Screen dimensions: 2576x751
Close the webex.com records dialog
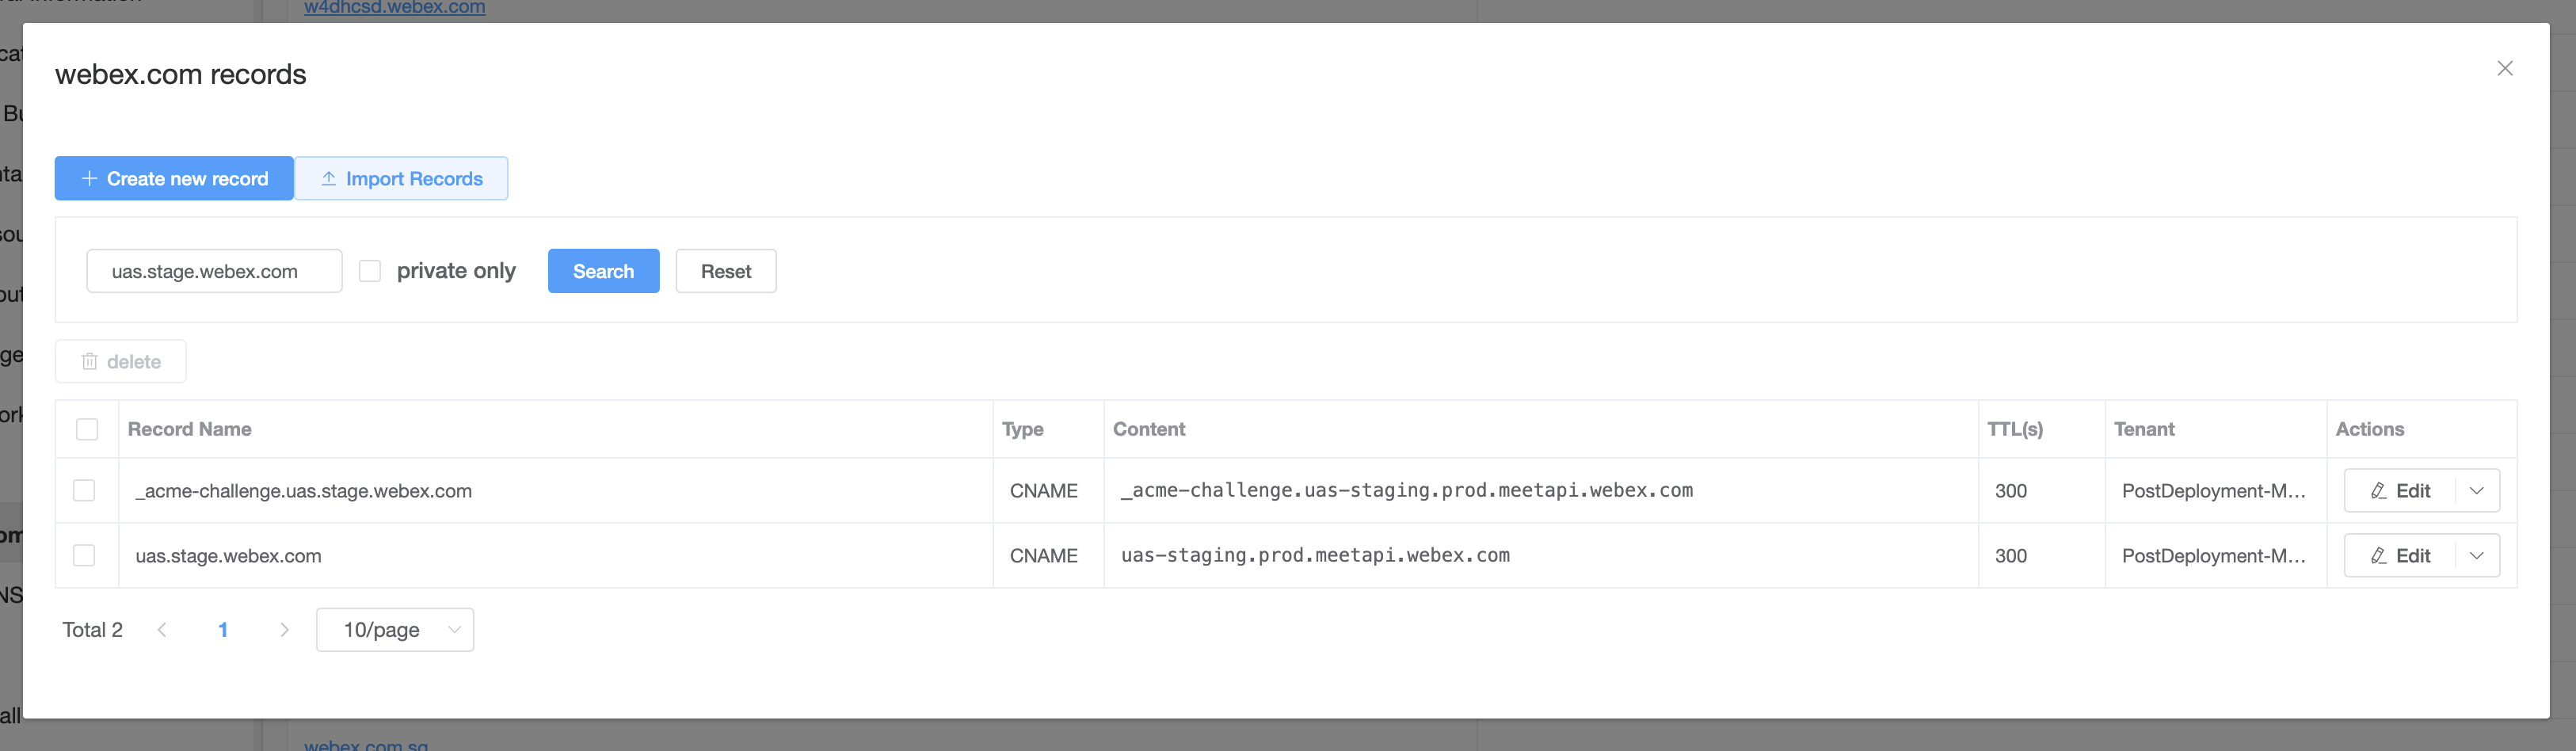[x=2504, y=68]
